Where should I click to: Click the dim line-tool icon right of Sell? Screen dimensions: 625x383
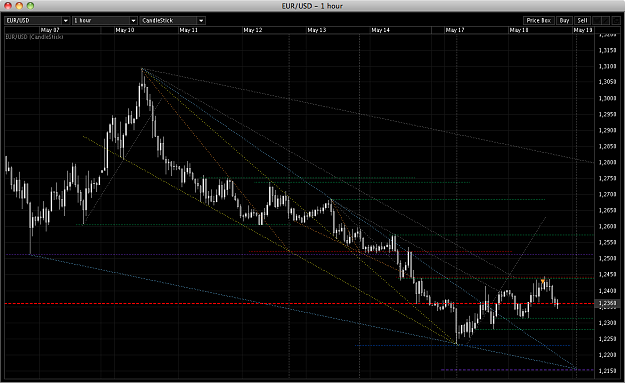[606, 20]
